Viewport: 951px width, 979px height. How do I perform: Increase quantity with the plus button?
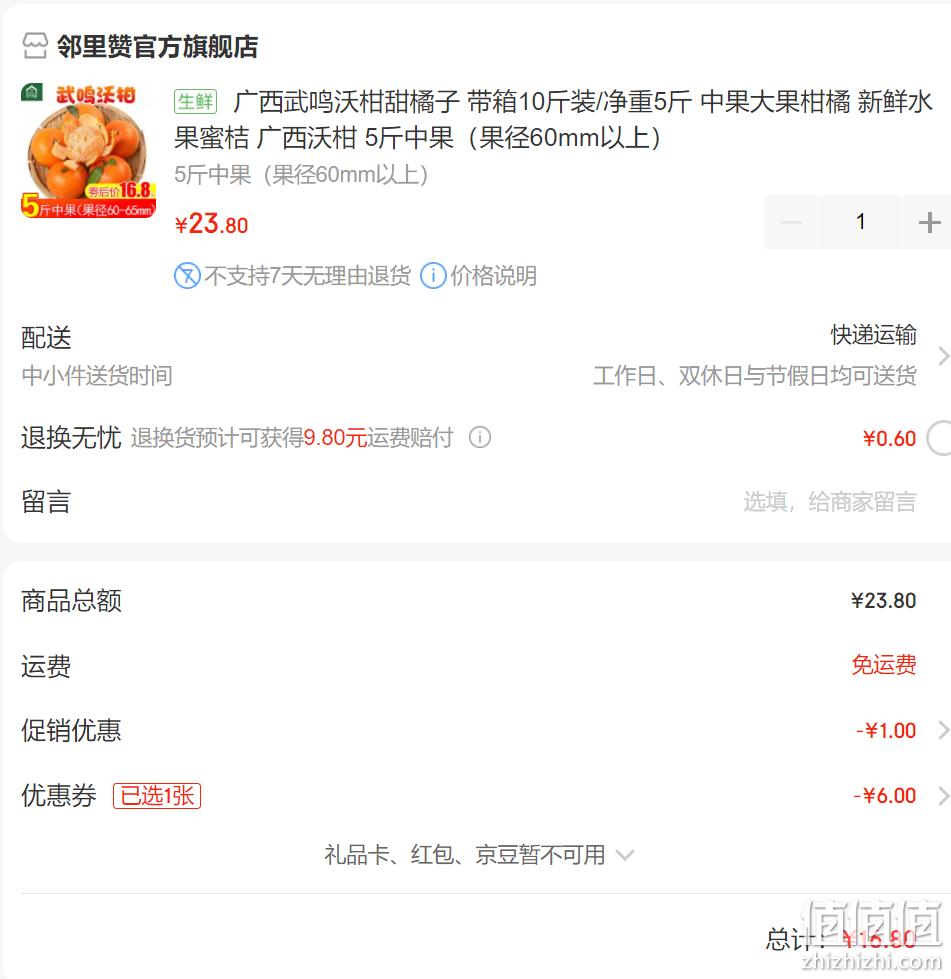coord(929,222)
